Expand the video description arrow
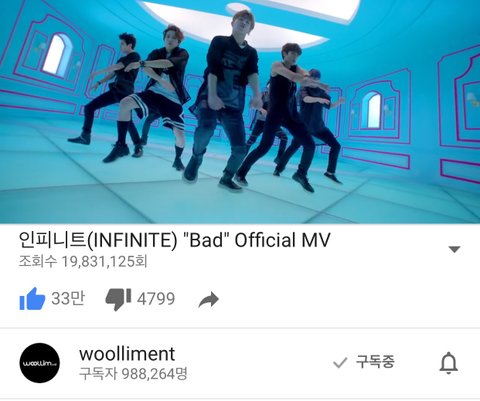480x401 pixels. coord(454,249)
